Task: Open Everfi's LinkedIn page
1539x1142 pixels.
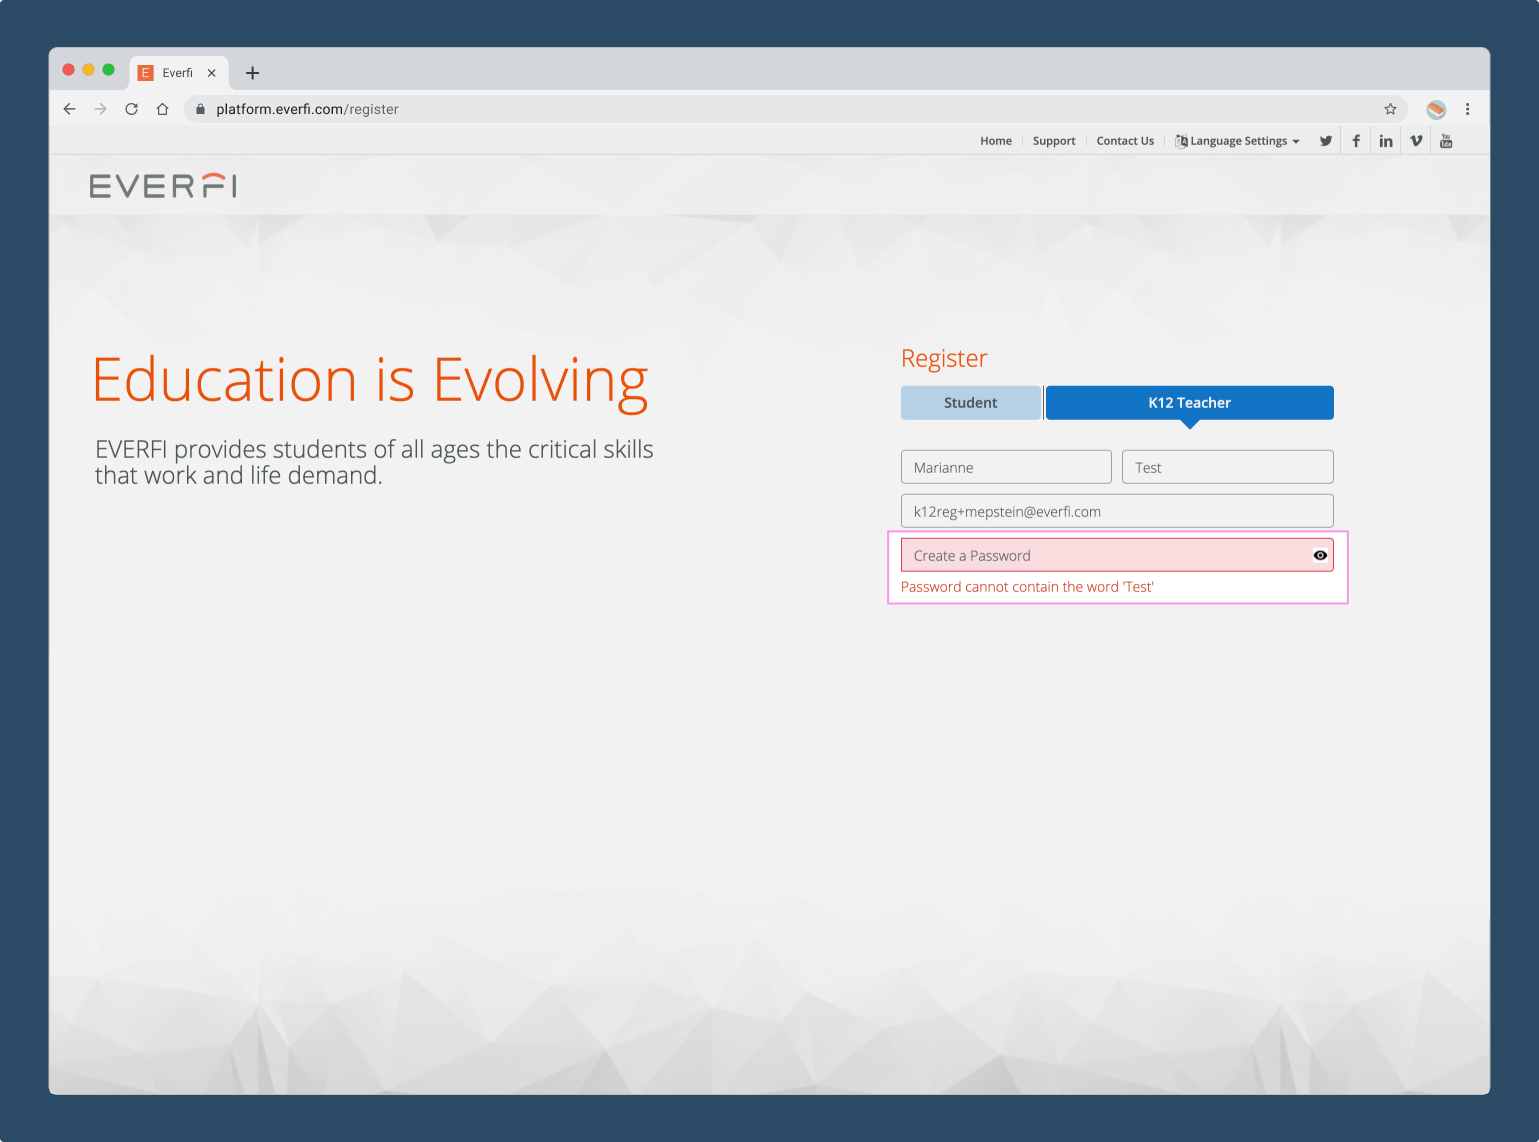Action: point(1386,141)
